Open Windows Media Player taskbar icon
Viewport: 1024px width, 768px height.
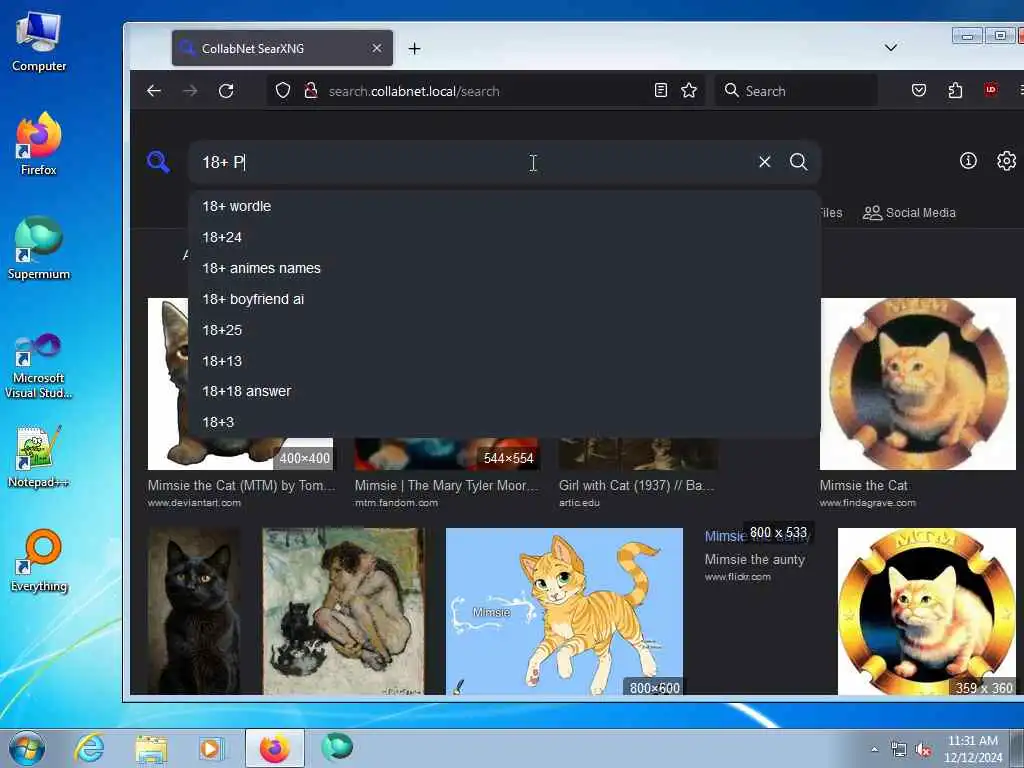coord(211,748)
